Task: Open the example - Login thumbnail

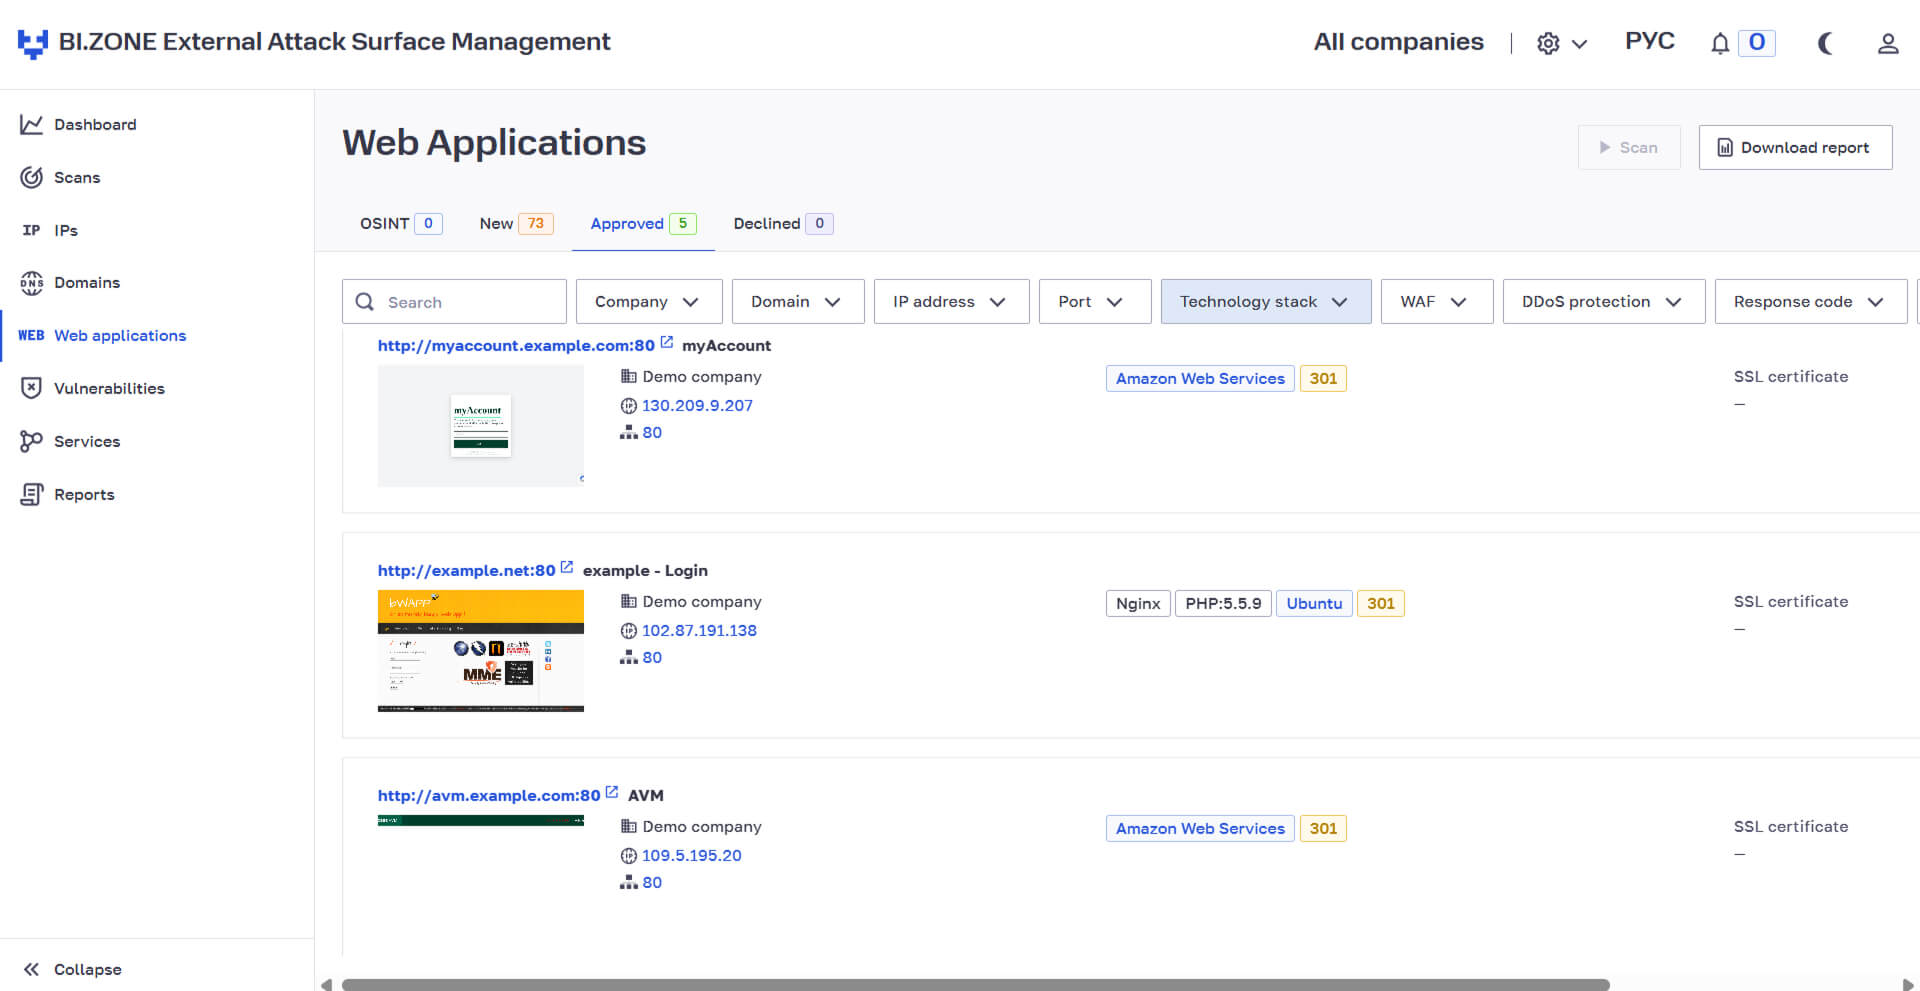Action: pyautogui.click(x=481, y=651)
